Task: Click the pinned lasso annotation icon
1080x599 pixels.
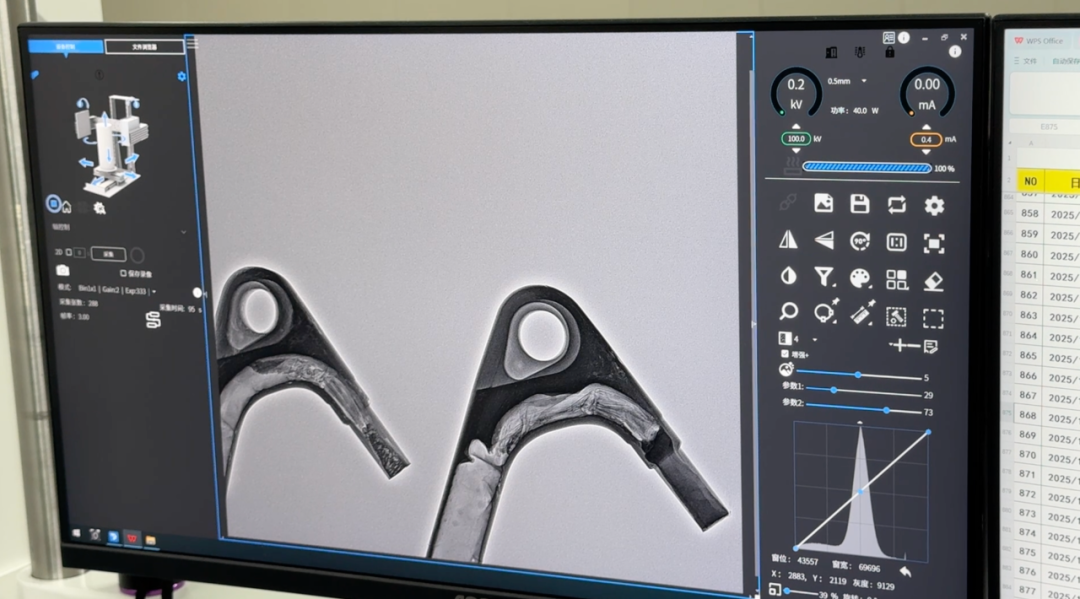Action: (x=825, y=311)
